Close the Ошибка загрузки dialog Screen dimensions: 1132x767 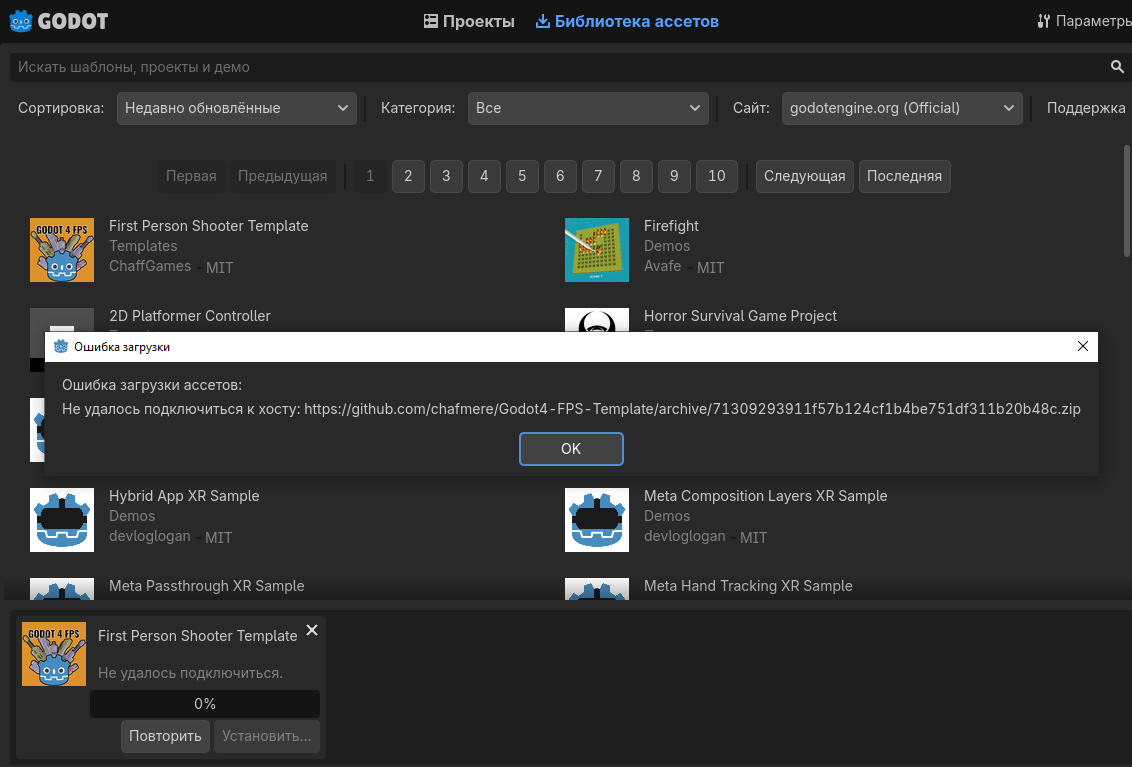[x=1082, y=347]
